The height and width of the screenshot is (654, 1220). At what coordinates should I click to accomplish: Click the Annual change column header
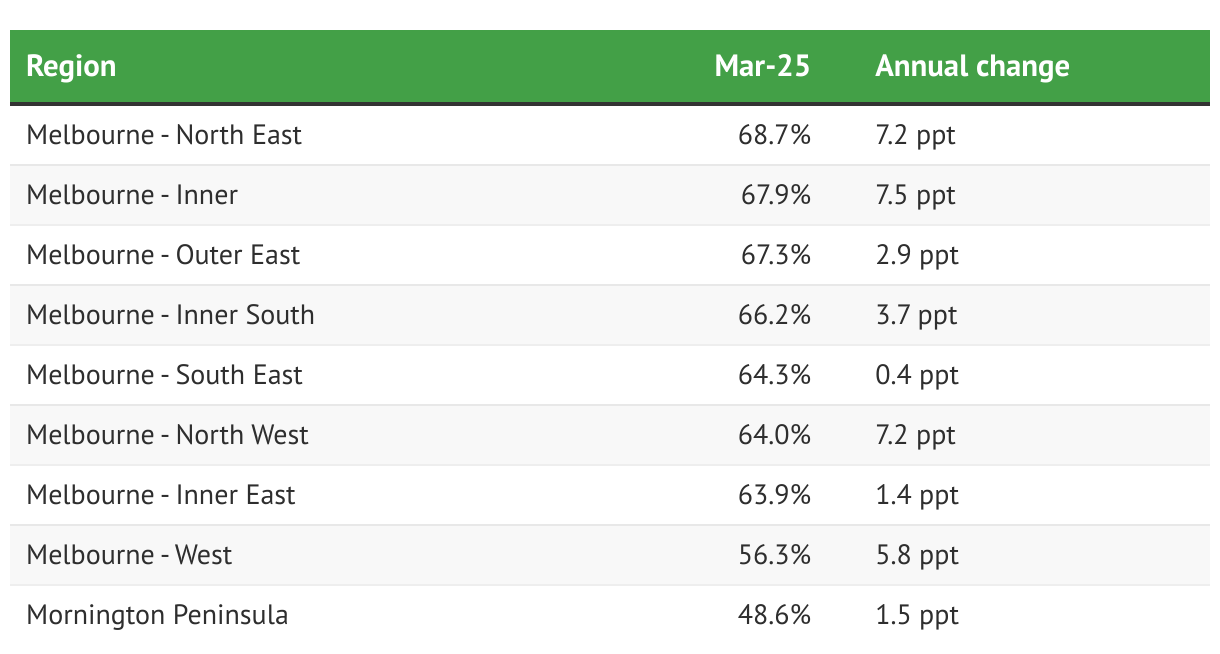tap(972, 67)
